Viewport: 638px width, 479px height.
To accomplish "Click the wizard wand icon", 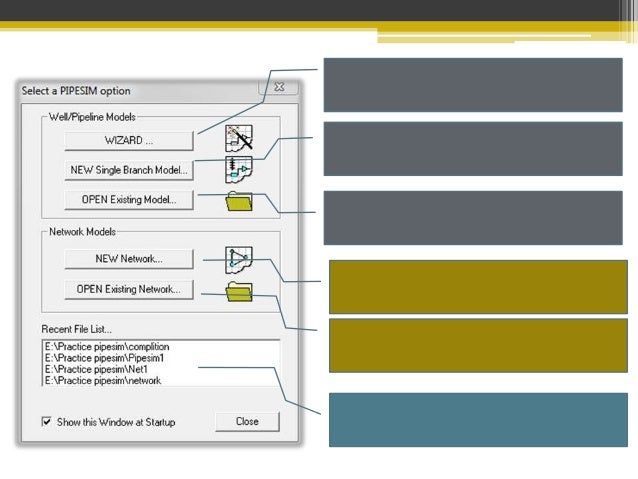I will pyautogui.click(x=239, y=138).
